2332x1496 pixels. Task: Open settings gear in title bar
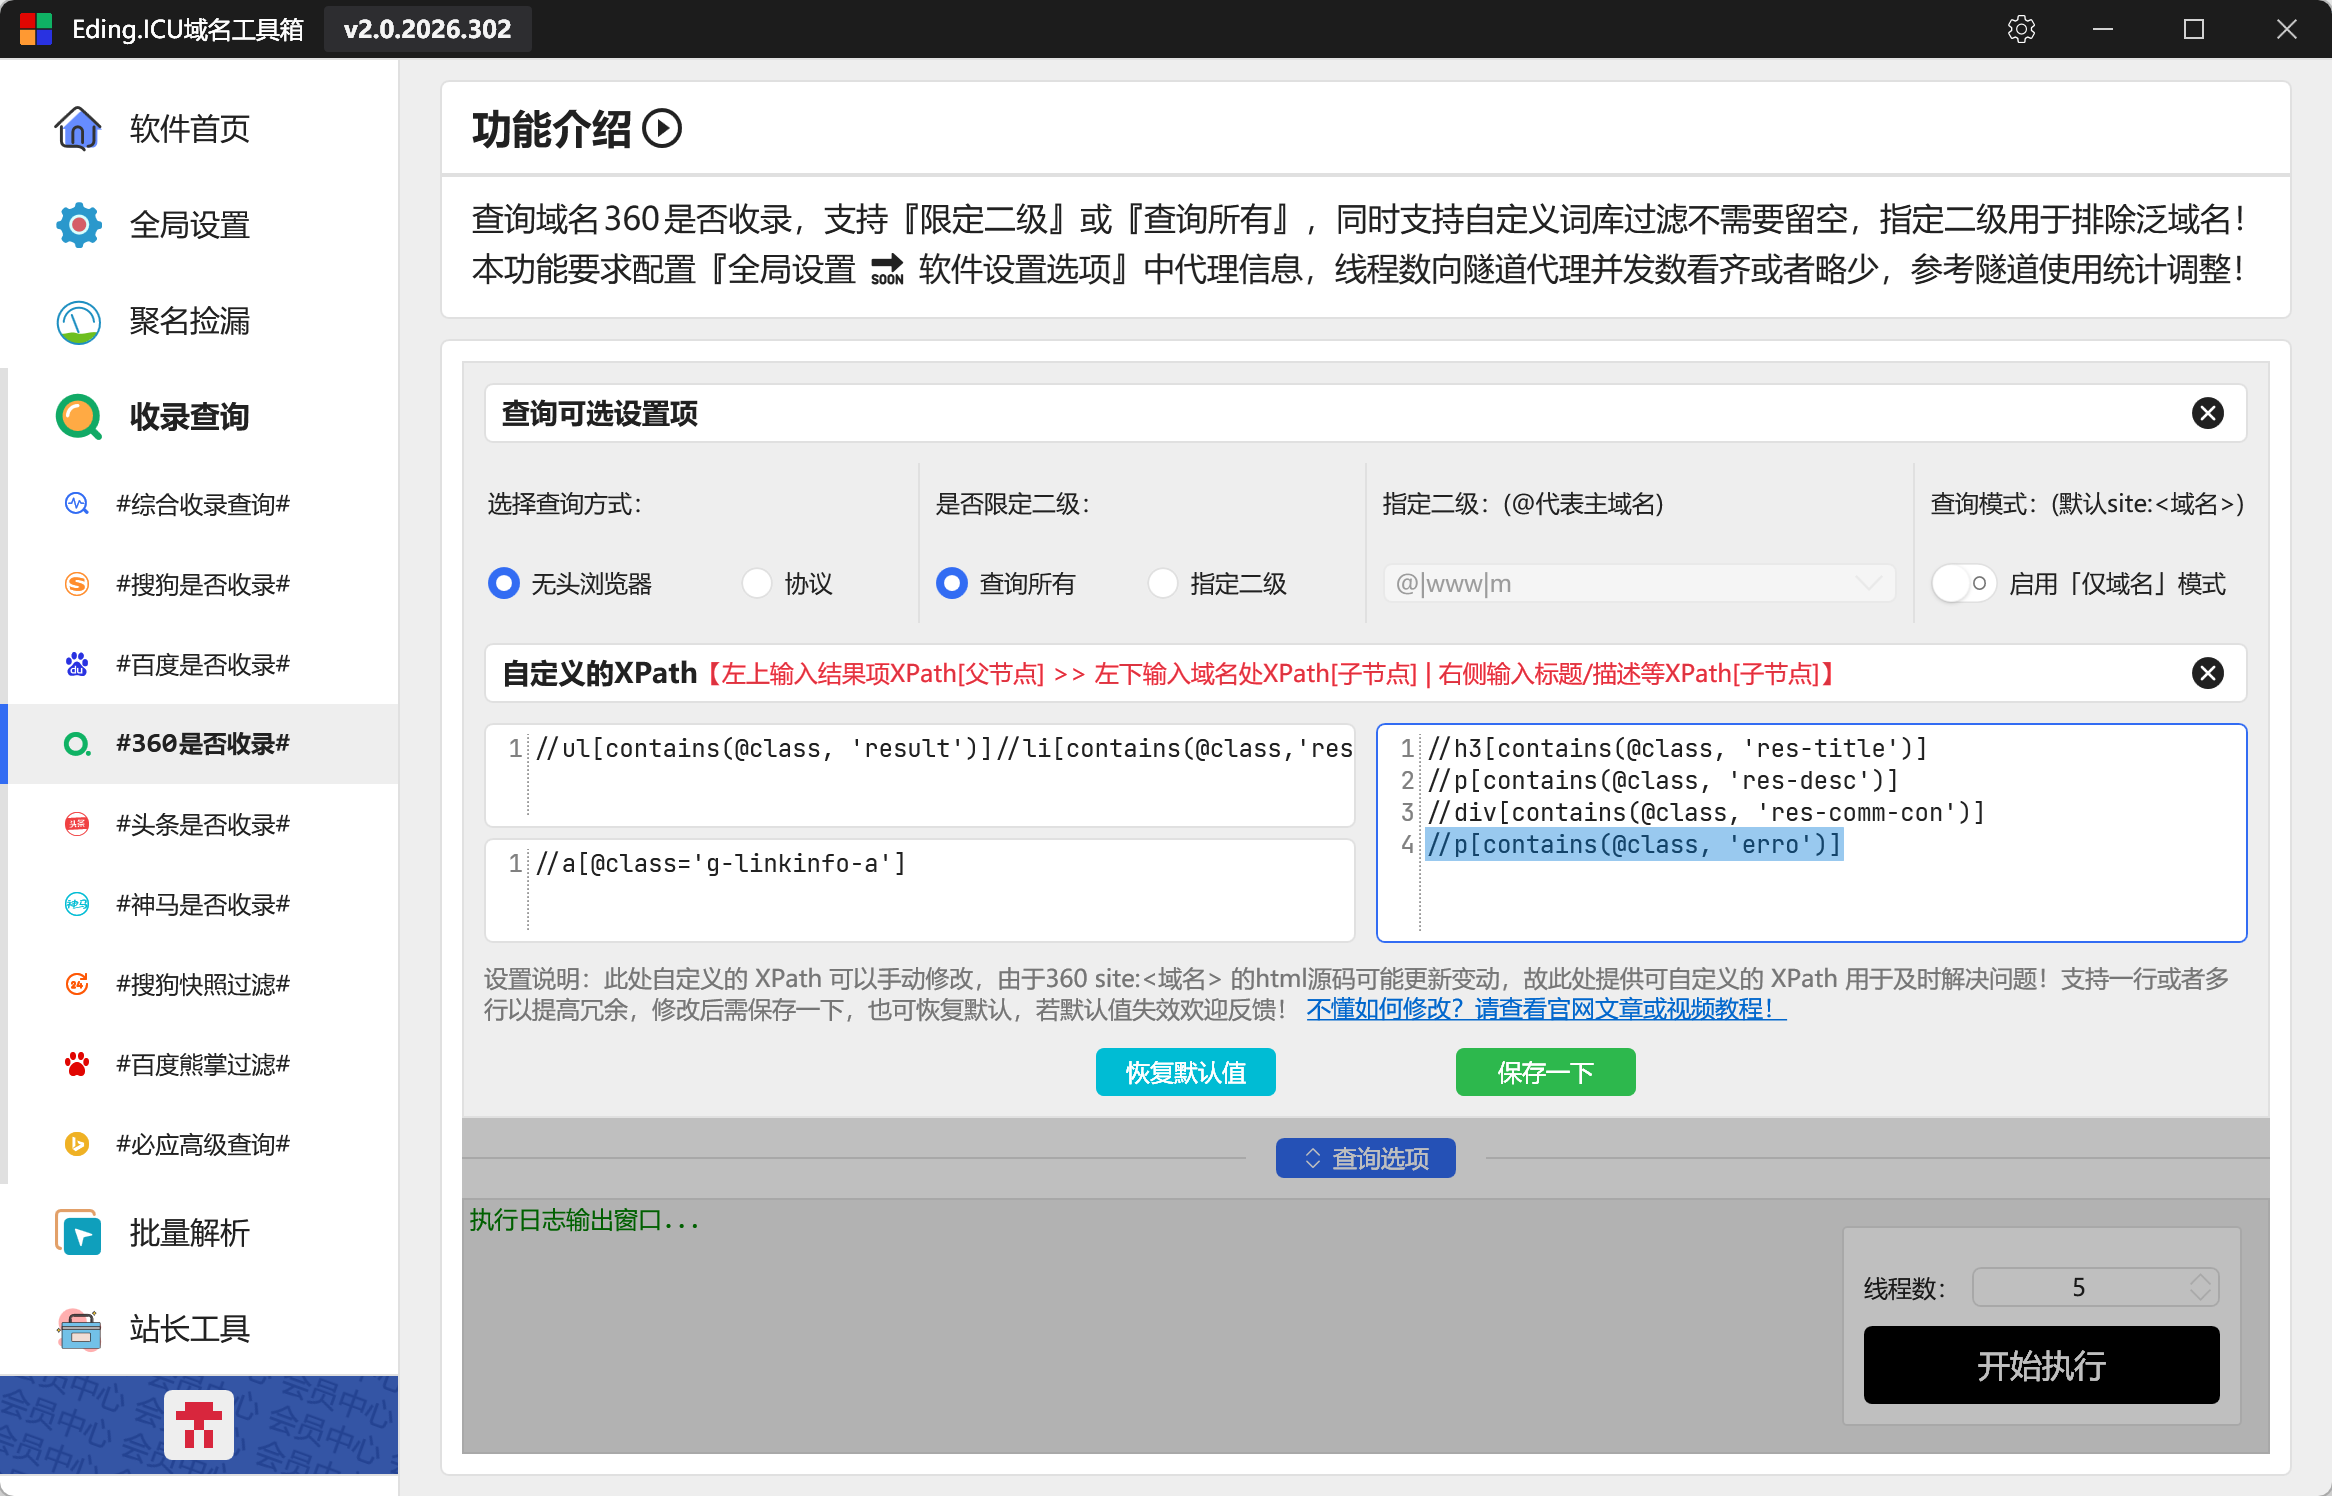(2021, 29)
